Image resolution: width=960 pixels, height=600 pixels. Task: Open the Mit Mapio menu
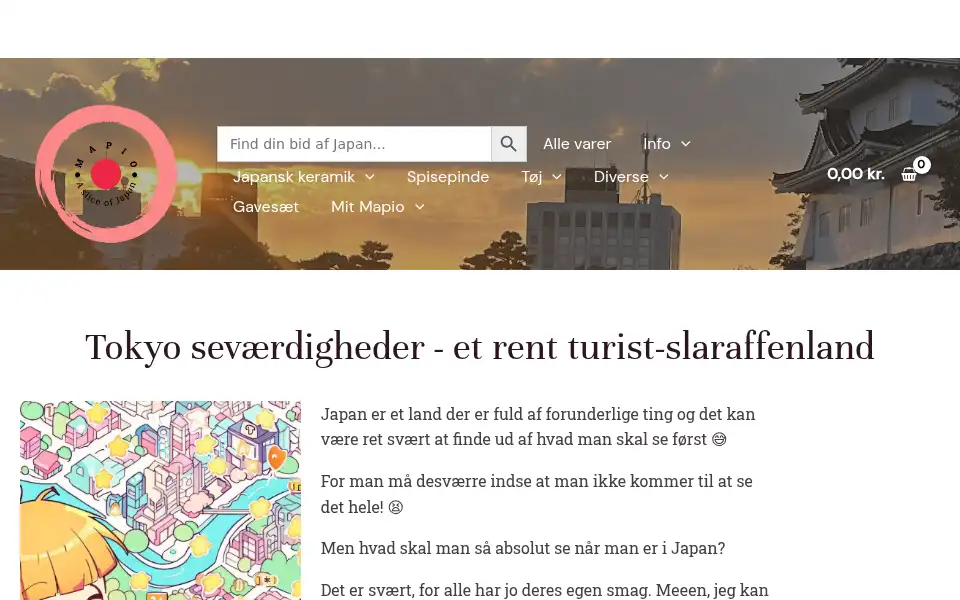[367, 207]
